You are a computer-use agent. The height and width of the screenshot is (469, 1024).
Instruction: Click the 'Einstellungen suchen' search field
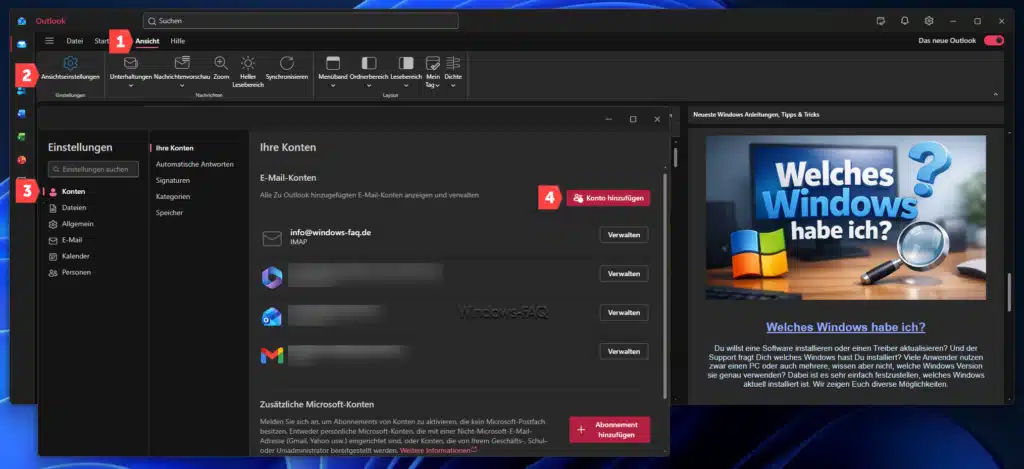click(94, 170)
